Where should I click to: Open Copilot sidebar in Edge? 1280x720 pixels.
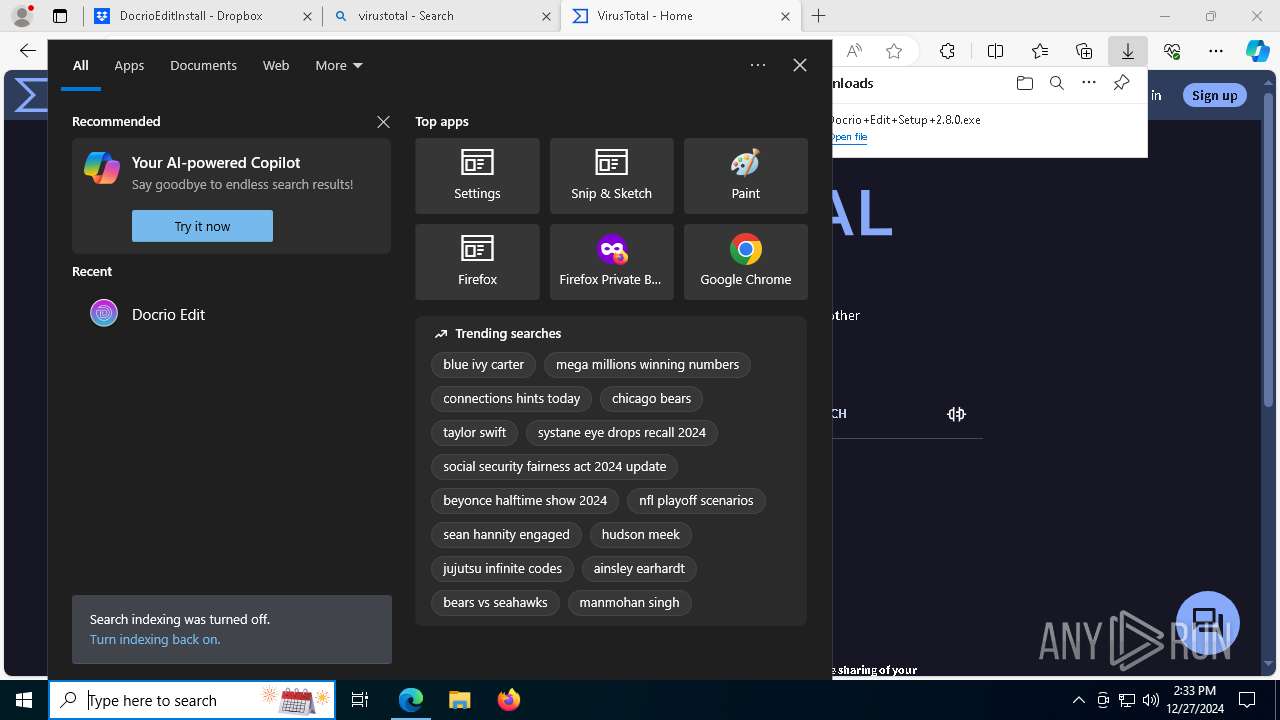tap(1258, 51)
